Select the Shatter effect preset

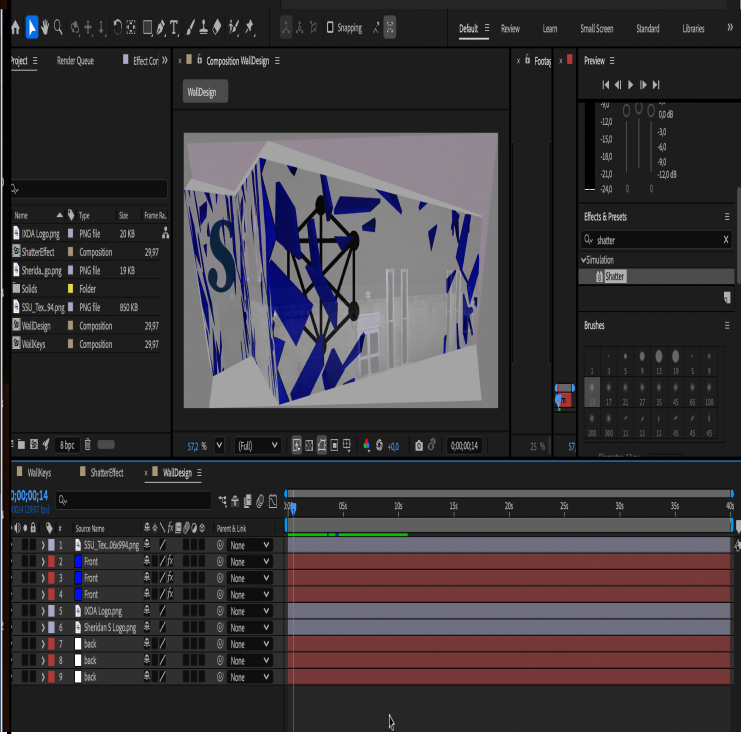click(x=614, y=276)
